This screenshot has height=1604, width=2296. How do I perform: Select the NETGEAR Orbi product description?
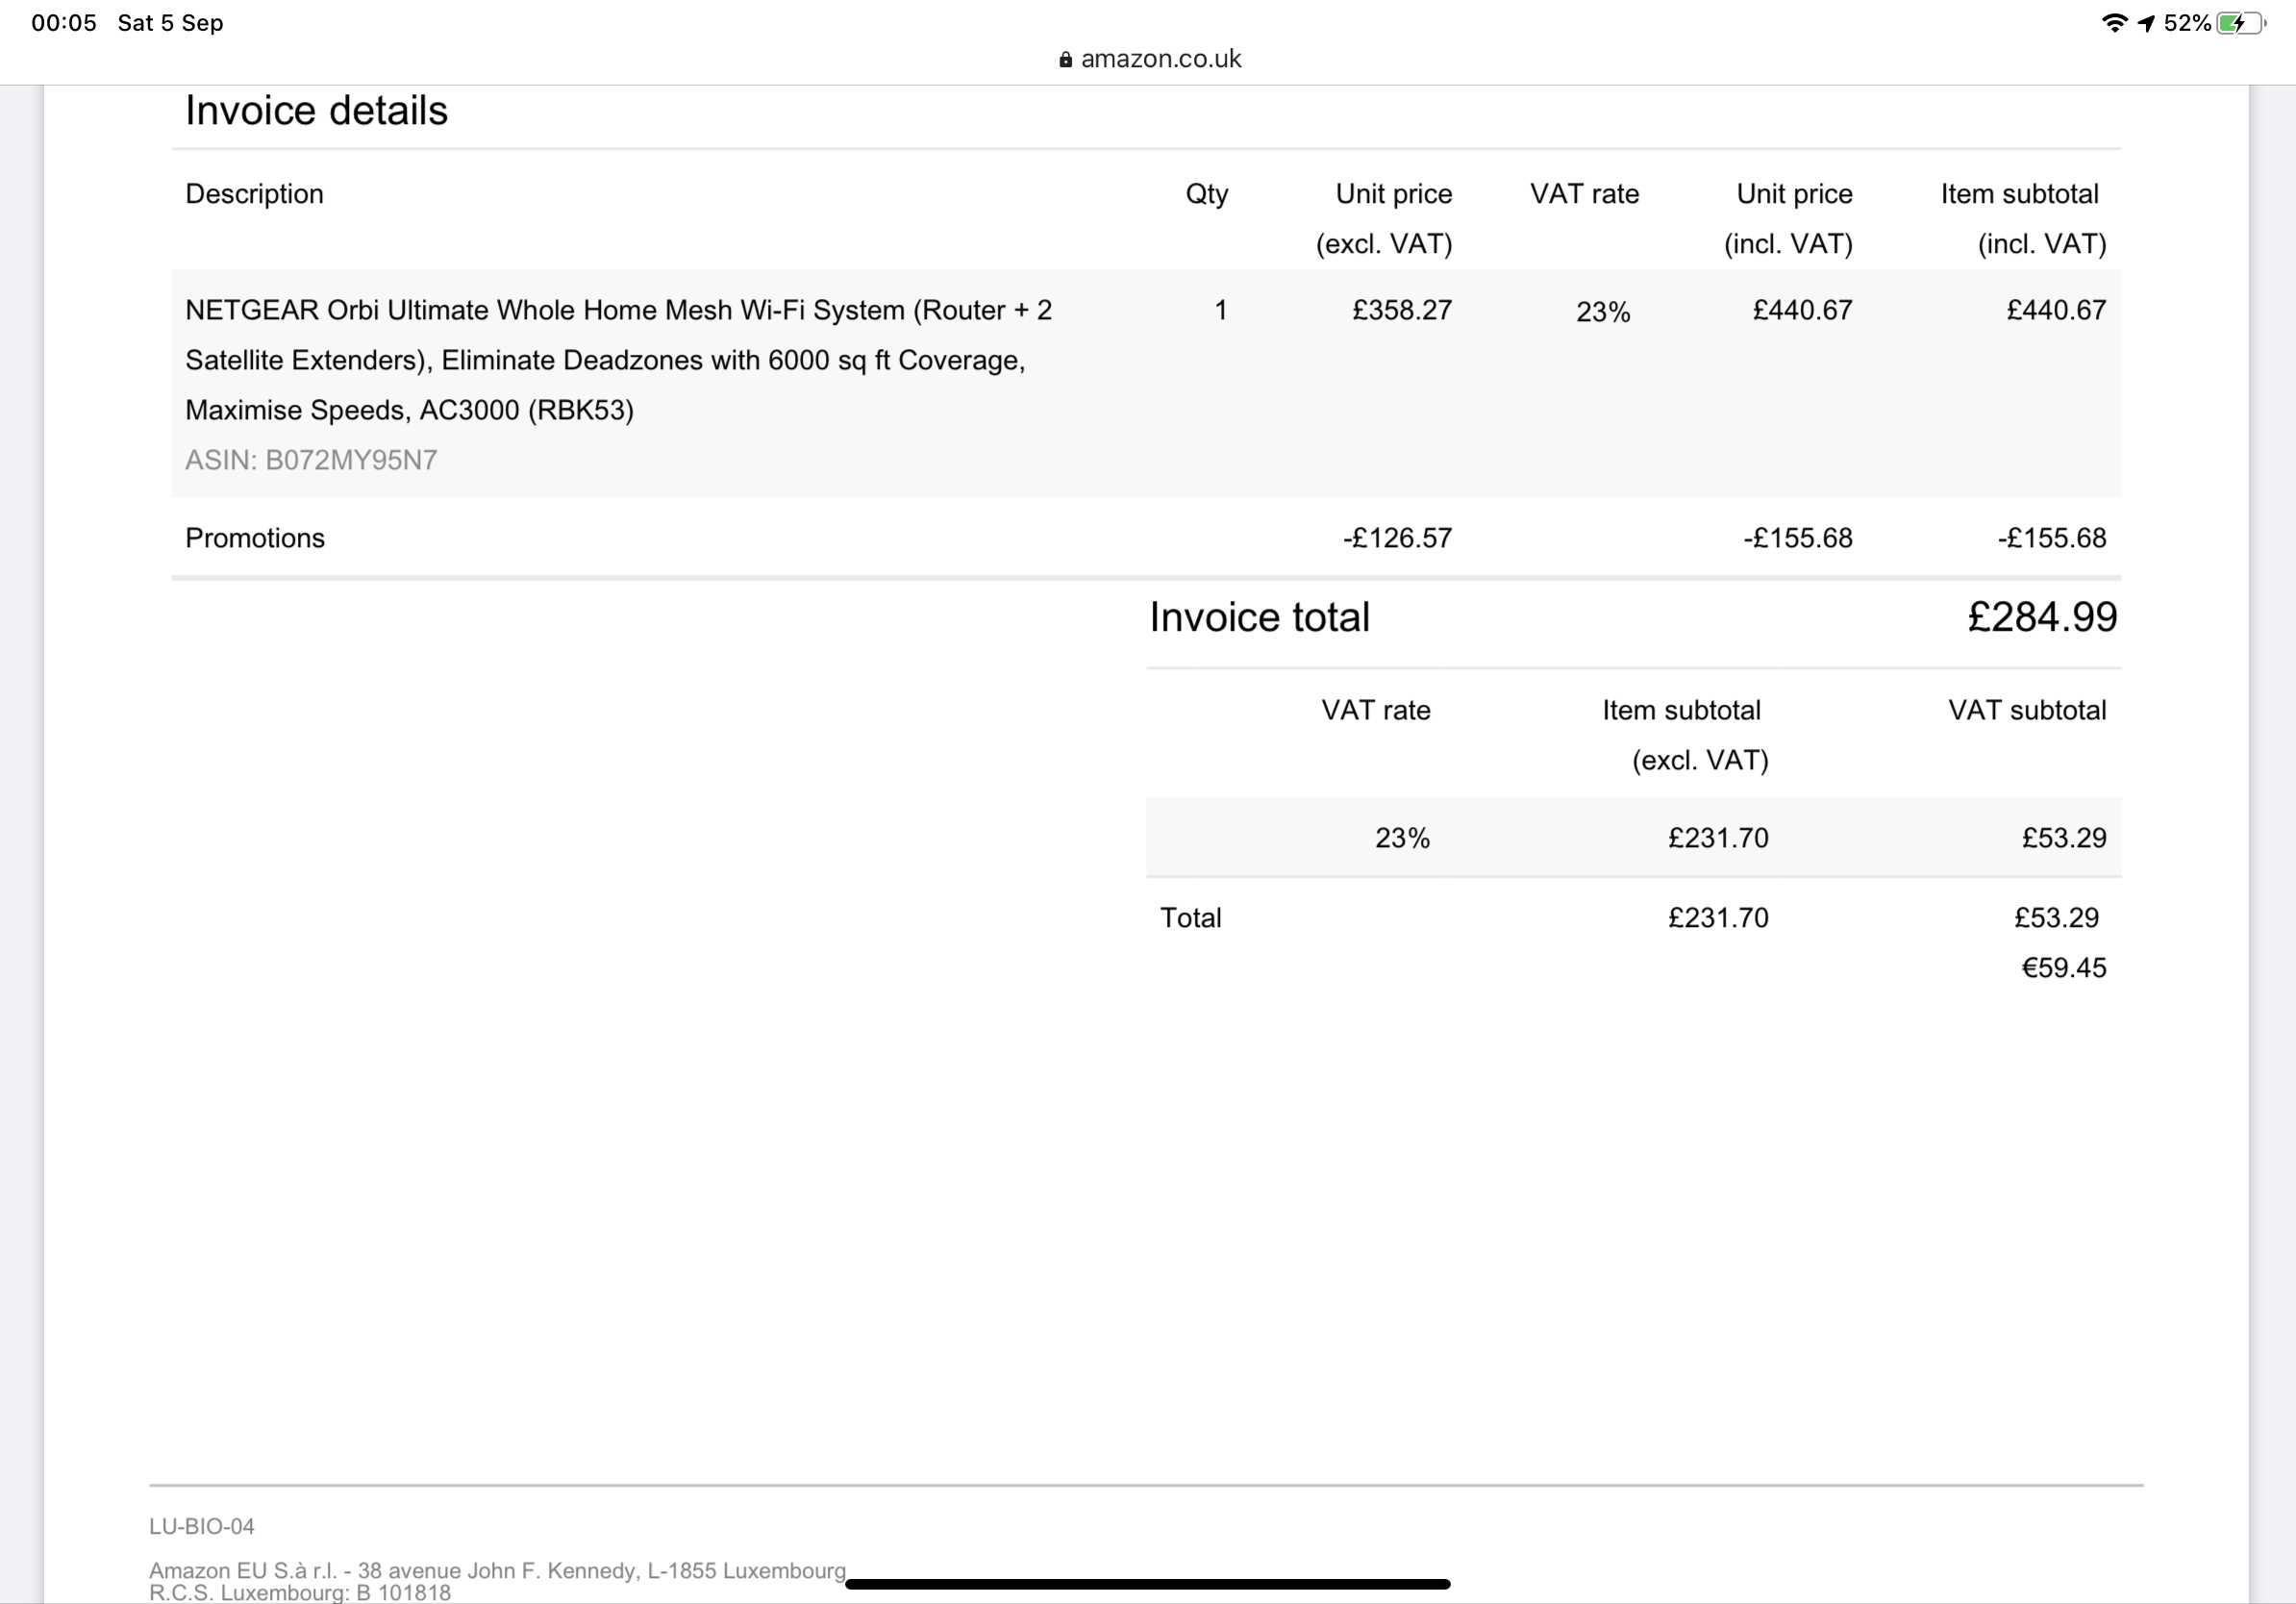click(619, 360)
